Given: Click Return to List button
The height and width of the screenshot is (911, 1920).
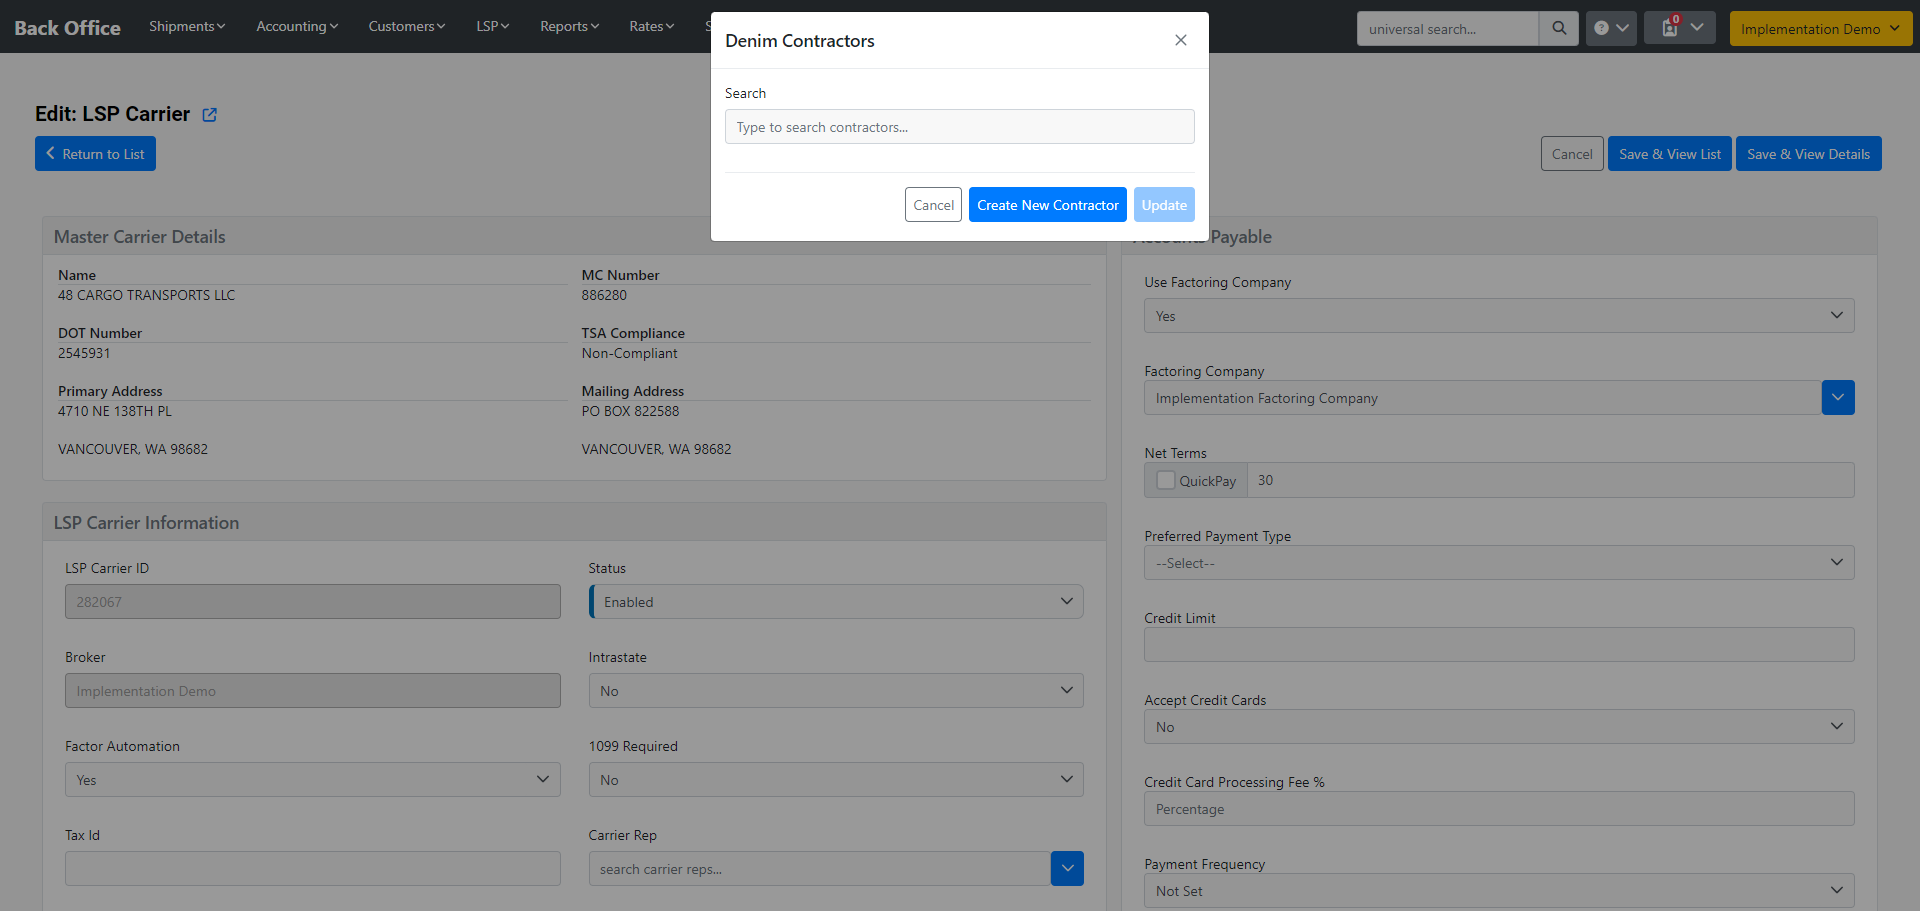Looking at the screenshot, I should click(x=95, y=154).
